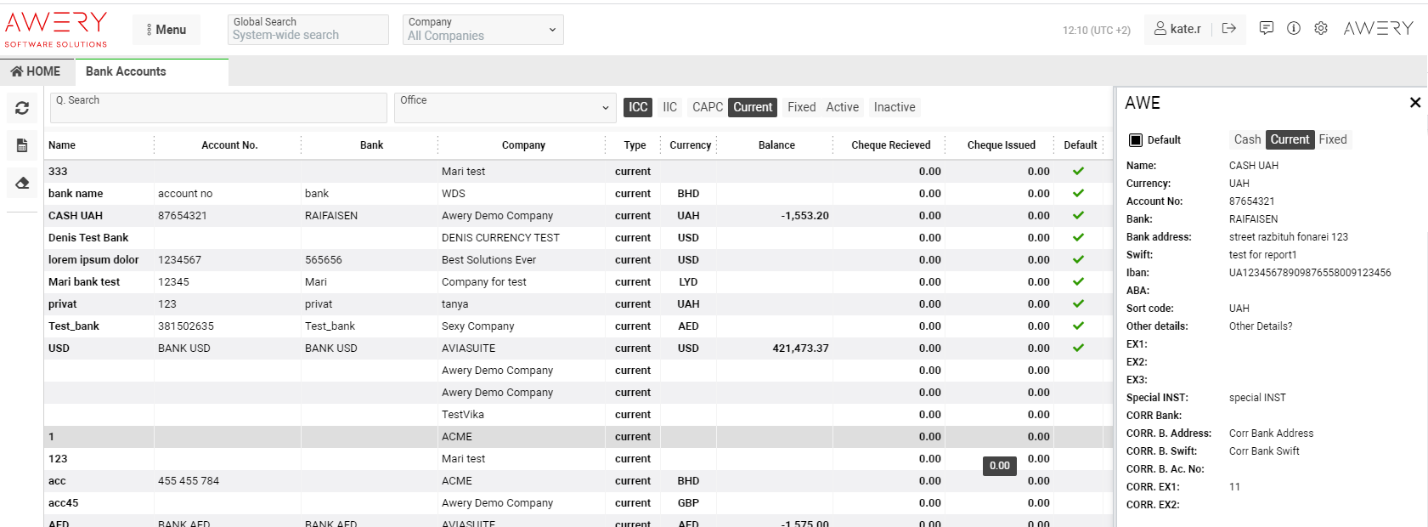Image resolution: width=1428 pixels, height=527 pixels.
Task: Switch to the HOME tab
Action: tap(36, 72)
